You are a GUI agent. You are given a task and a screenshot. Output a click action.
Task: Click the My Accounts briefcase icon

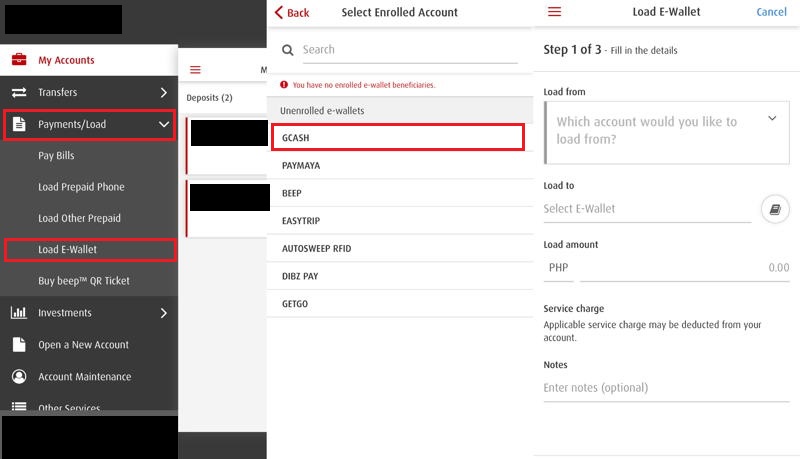(x=19, y=60)
